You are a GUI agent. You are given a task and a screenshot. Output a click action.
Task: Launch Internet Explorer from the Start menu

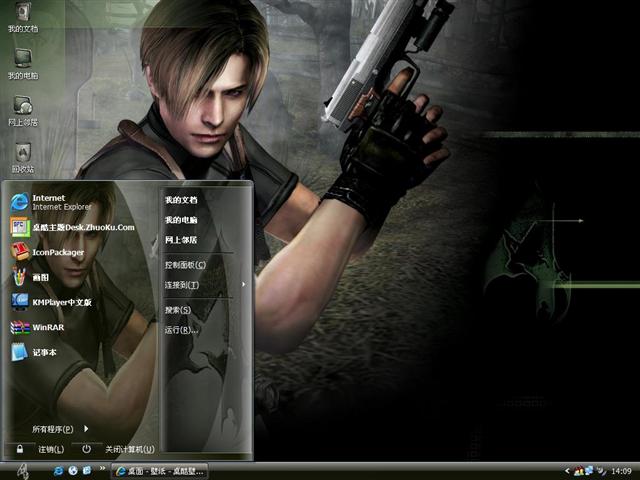pyautogui.click(x=51, y=202)
